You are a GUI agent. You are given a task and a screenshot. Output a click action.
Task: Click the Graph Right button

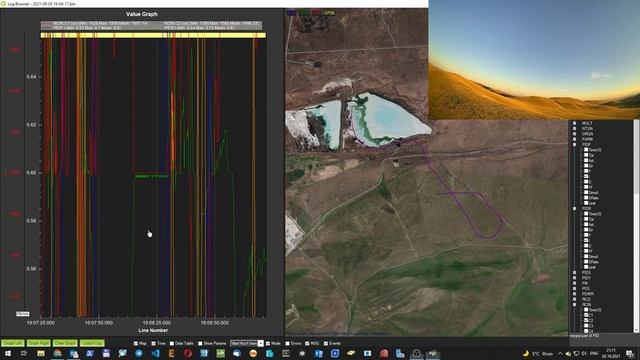tap(39, 343)
